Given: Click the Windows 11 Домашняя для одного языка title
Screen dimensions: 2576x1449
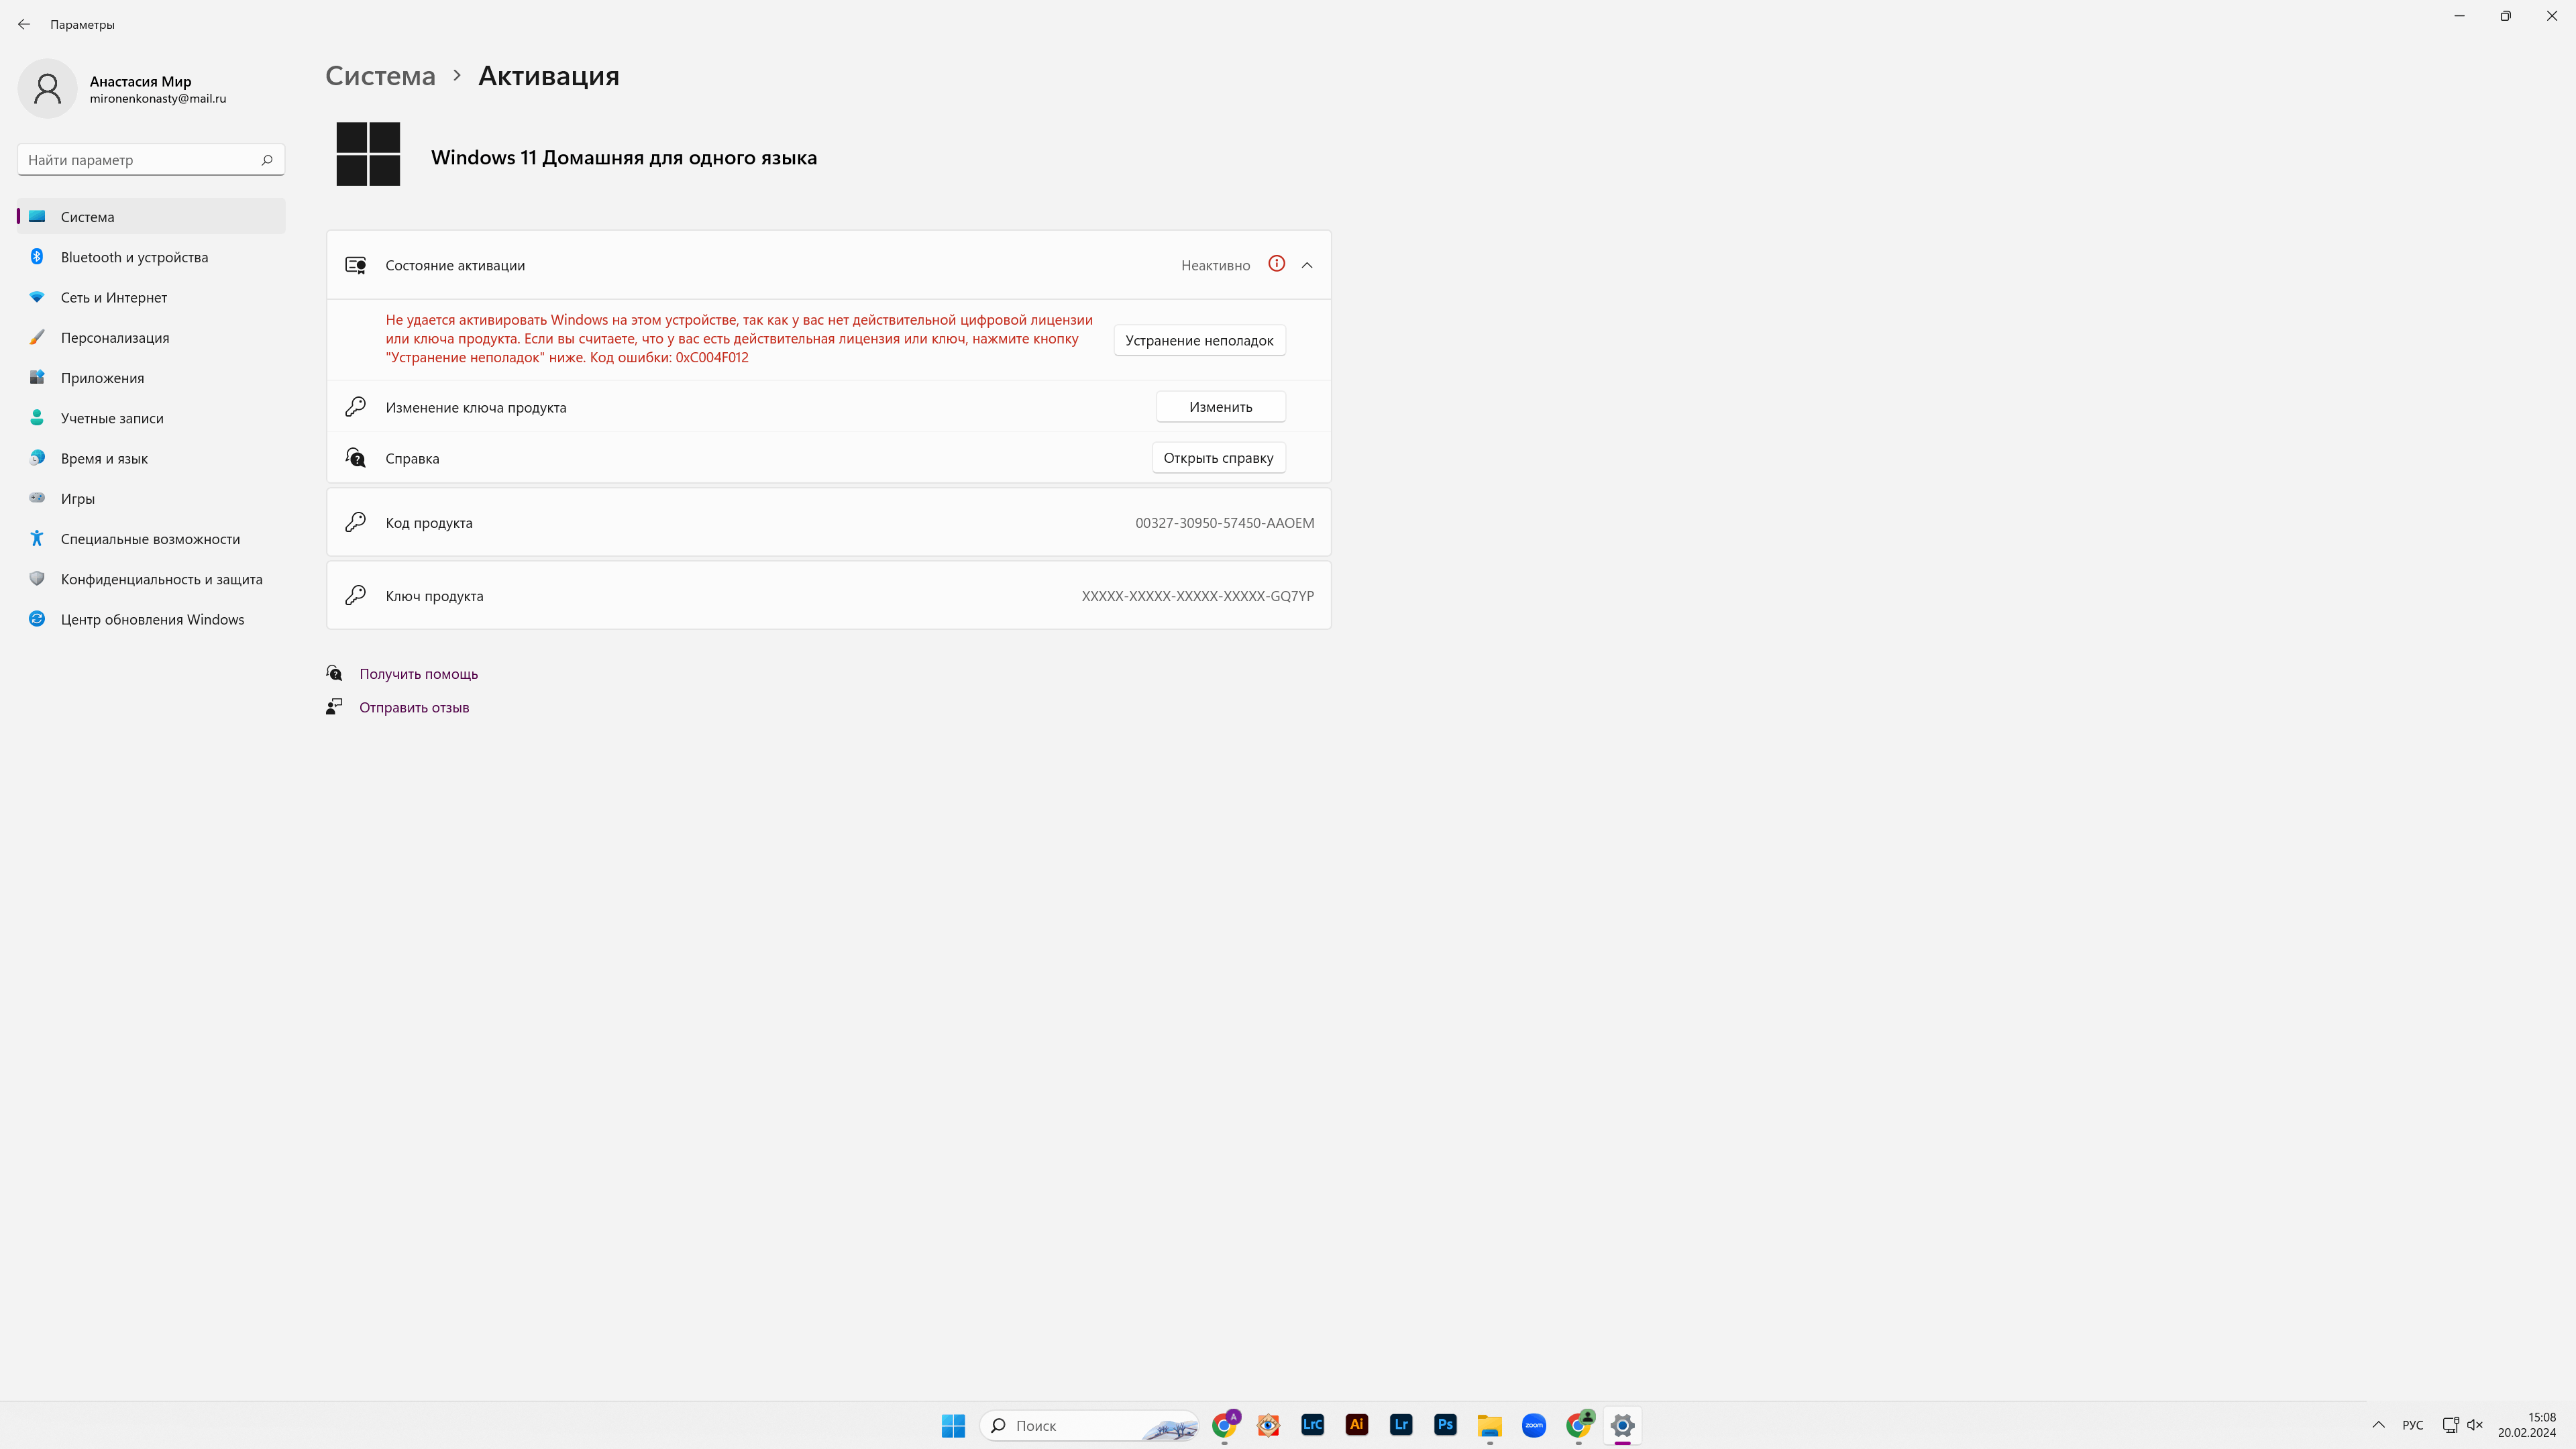Looking at the screenshot, I should point(624,157).
